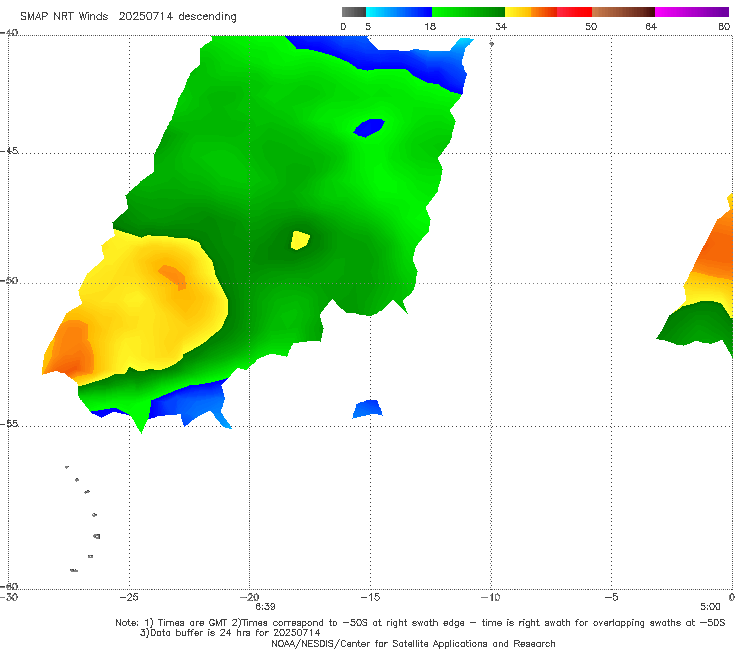Click the small orange spot inside the yellow region
This screenshot has width=740, height=650.
(172, 277)
